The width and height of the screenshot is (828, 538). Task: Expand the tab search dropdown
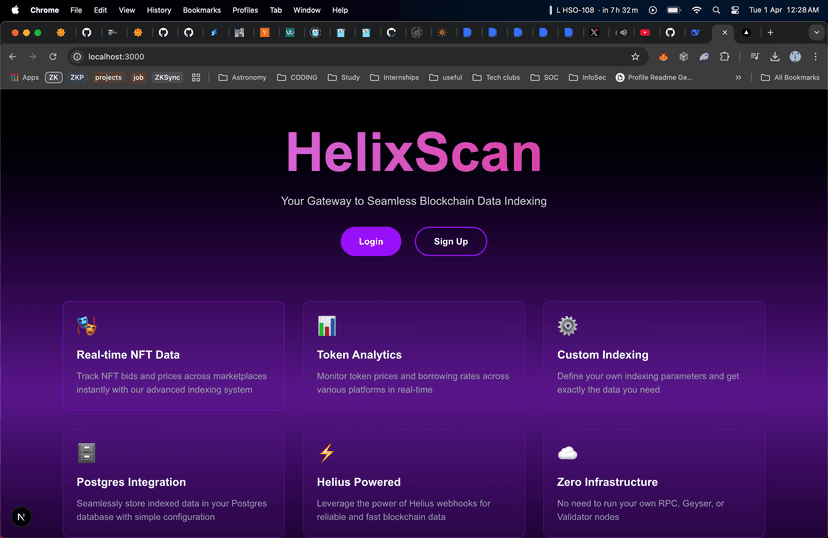(816, 33)
